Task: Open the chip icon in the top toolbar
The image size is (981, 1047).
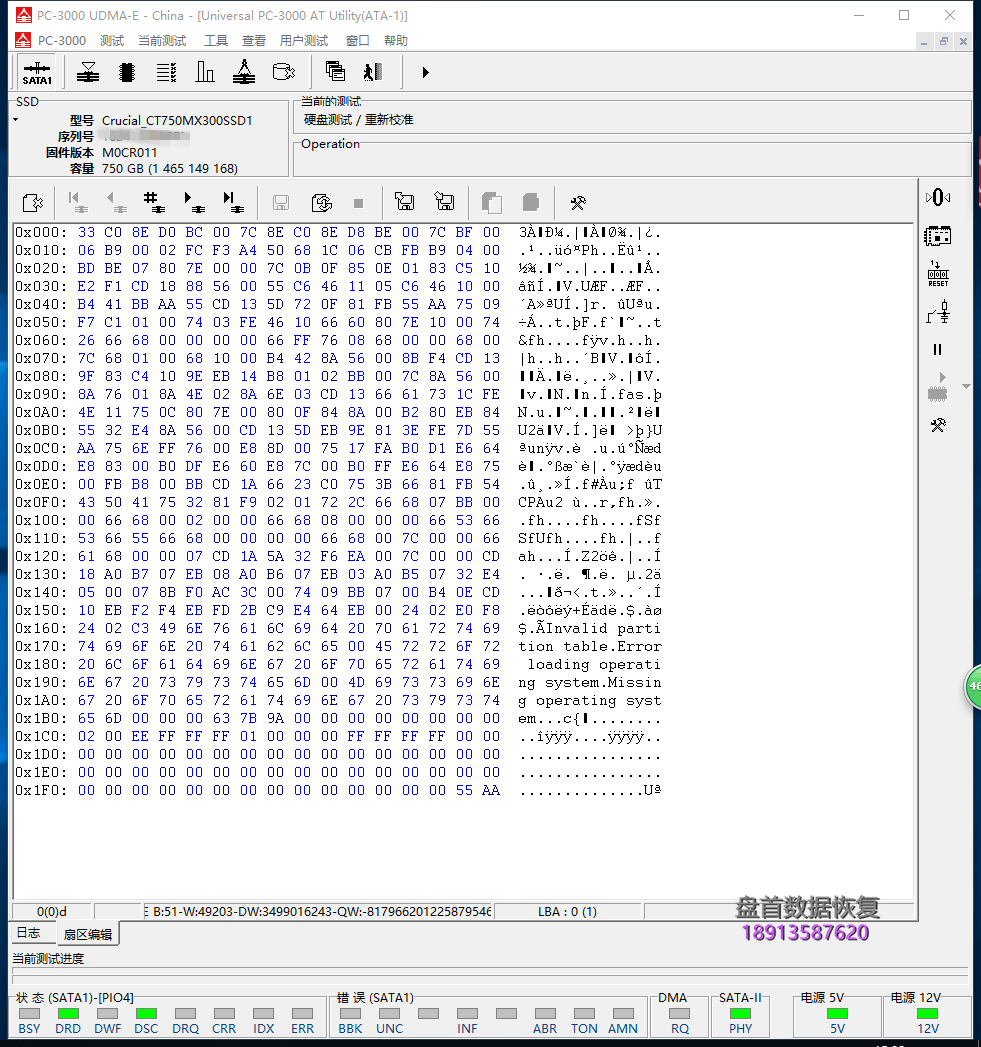Action: (127, 72)
